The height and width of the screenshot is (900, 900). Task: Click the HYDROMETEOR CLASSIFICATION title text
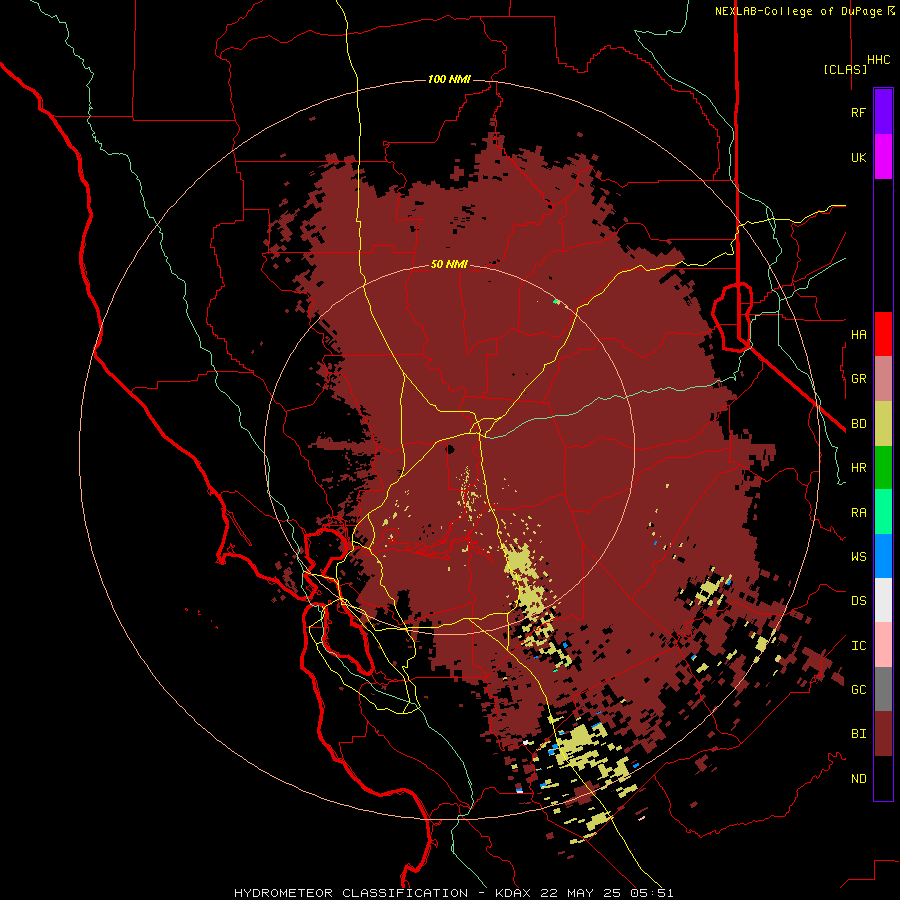(351, 893)
